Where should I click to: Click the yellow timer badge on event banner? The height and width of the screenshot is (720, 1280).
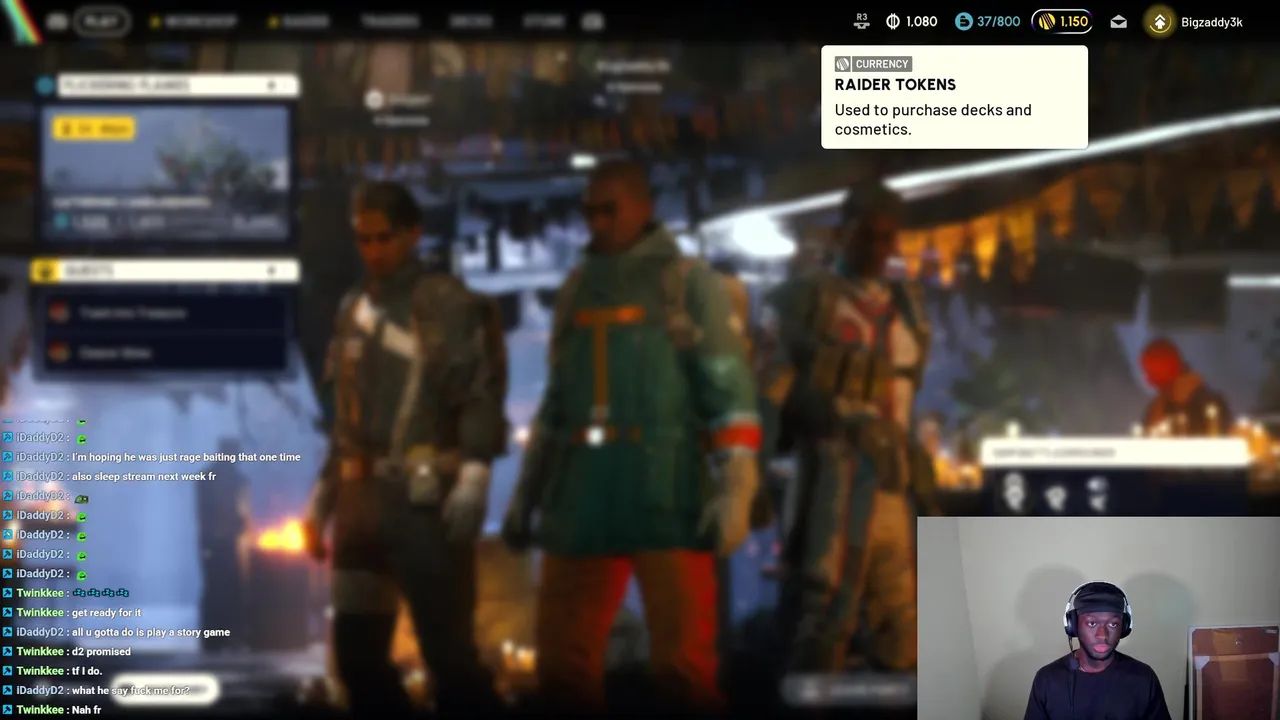tap(94, 128)
